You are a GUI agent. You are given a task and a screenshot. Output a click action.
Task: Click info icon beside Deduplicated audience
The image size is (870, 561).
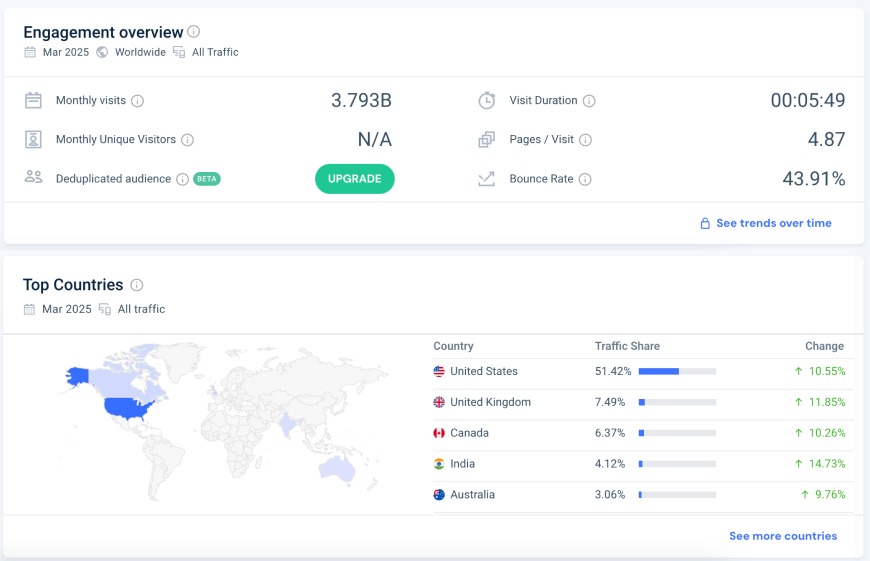click(182, 179)
